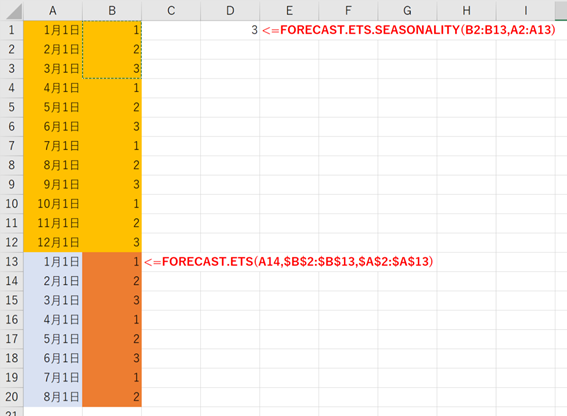
Task: Select cell A10 containing 10月1日
Action: [53, 204]
